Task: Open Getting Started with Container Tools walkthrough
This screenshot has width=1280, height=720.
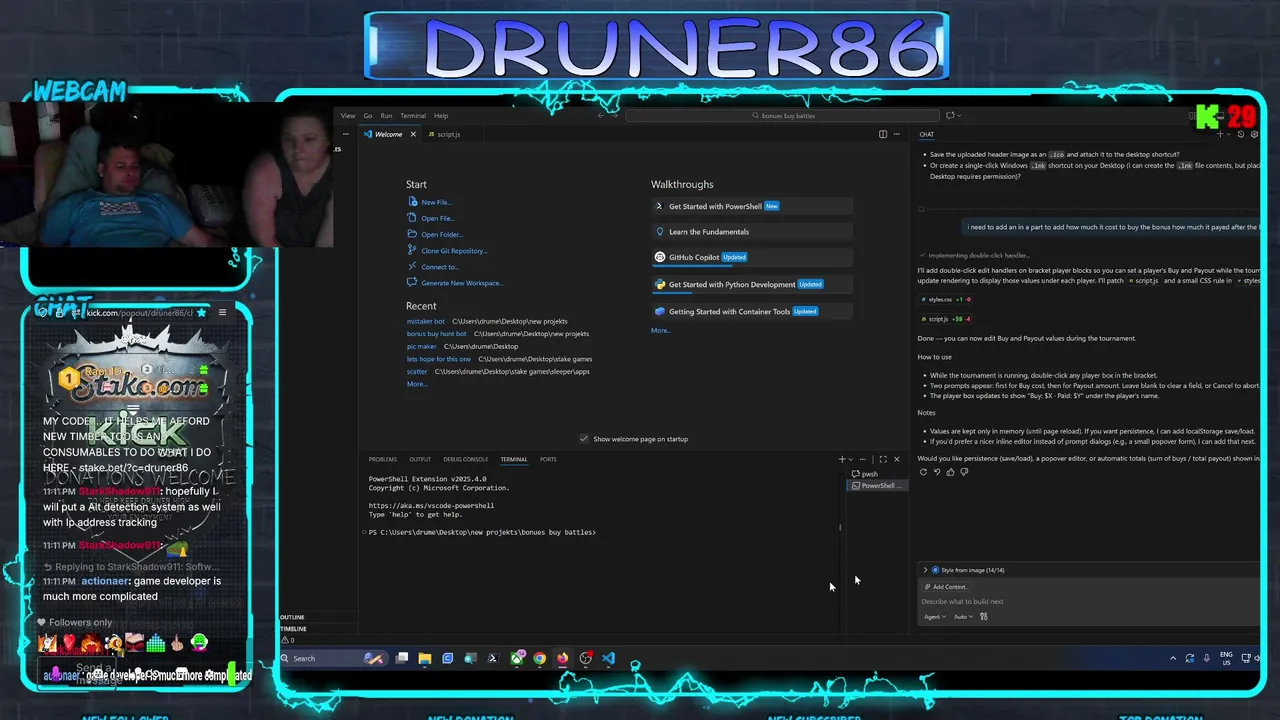Action: click(751, 311)
